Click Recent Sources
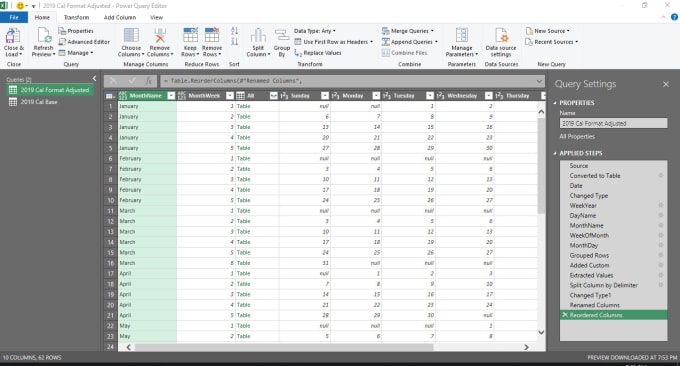This screenshot has width=680, height=366. [x=551, y=42]
